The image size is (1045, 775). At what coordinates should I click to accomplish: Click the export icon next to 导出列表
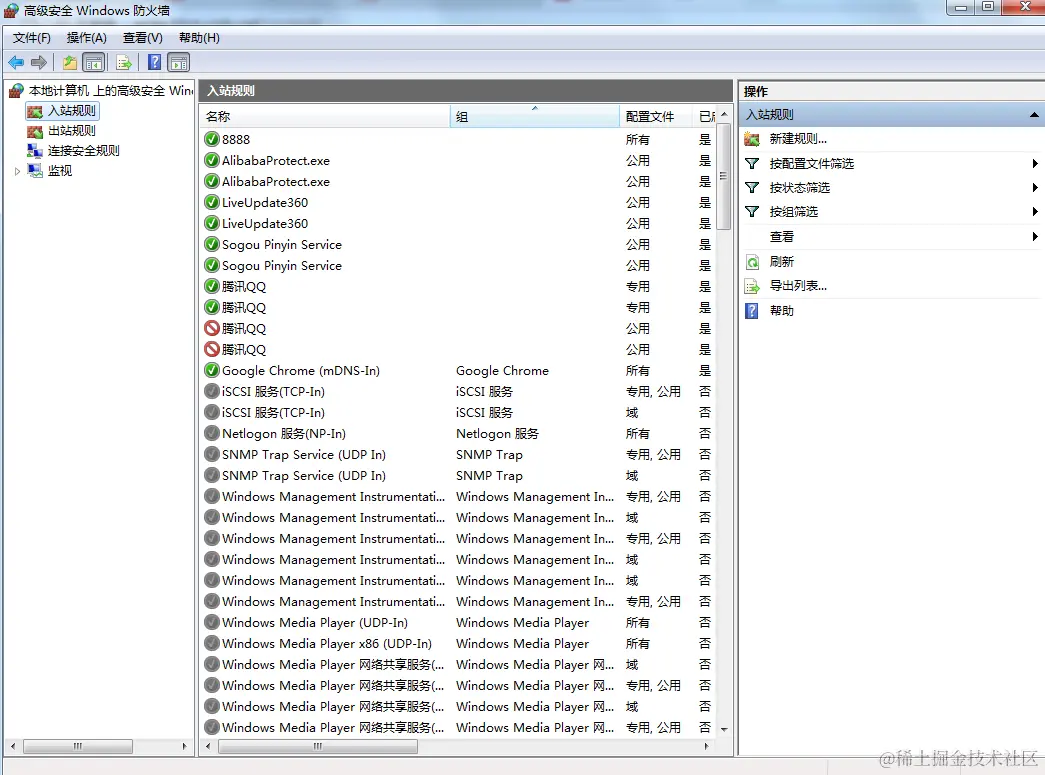pyautogui.click(x=752, y=287)
